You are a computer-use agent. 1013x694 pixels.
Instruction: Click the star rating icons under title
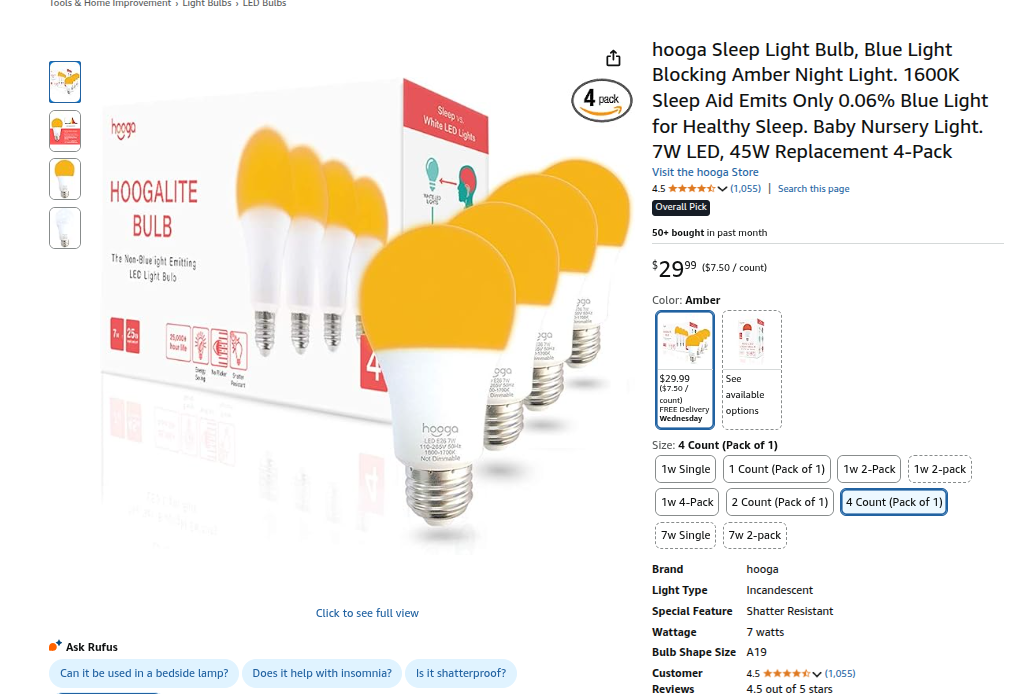click(691, 189)
